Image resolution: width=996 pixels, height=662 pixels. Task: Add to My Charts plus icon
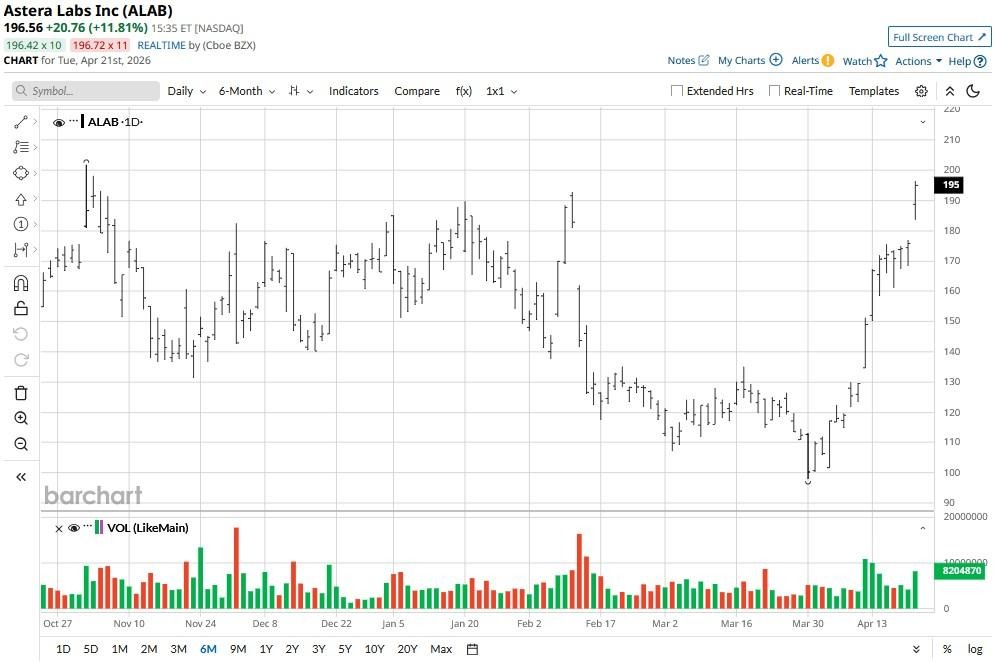776,60
